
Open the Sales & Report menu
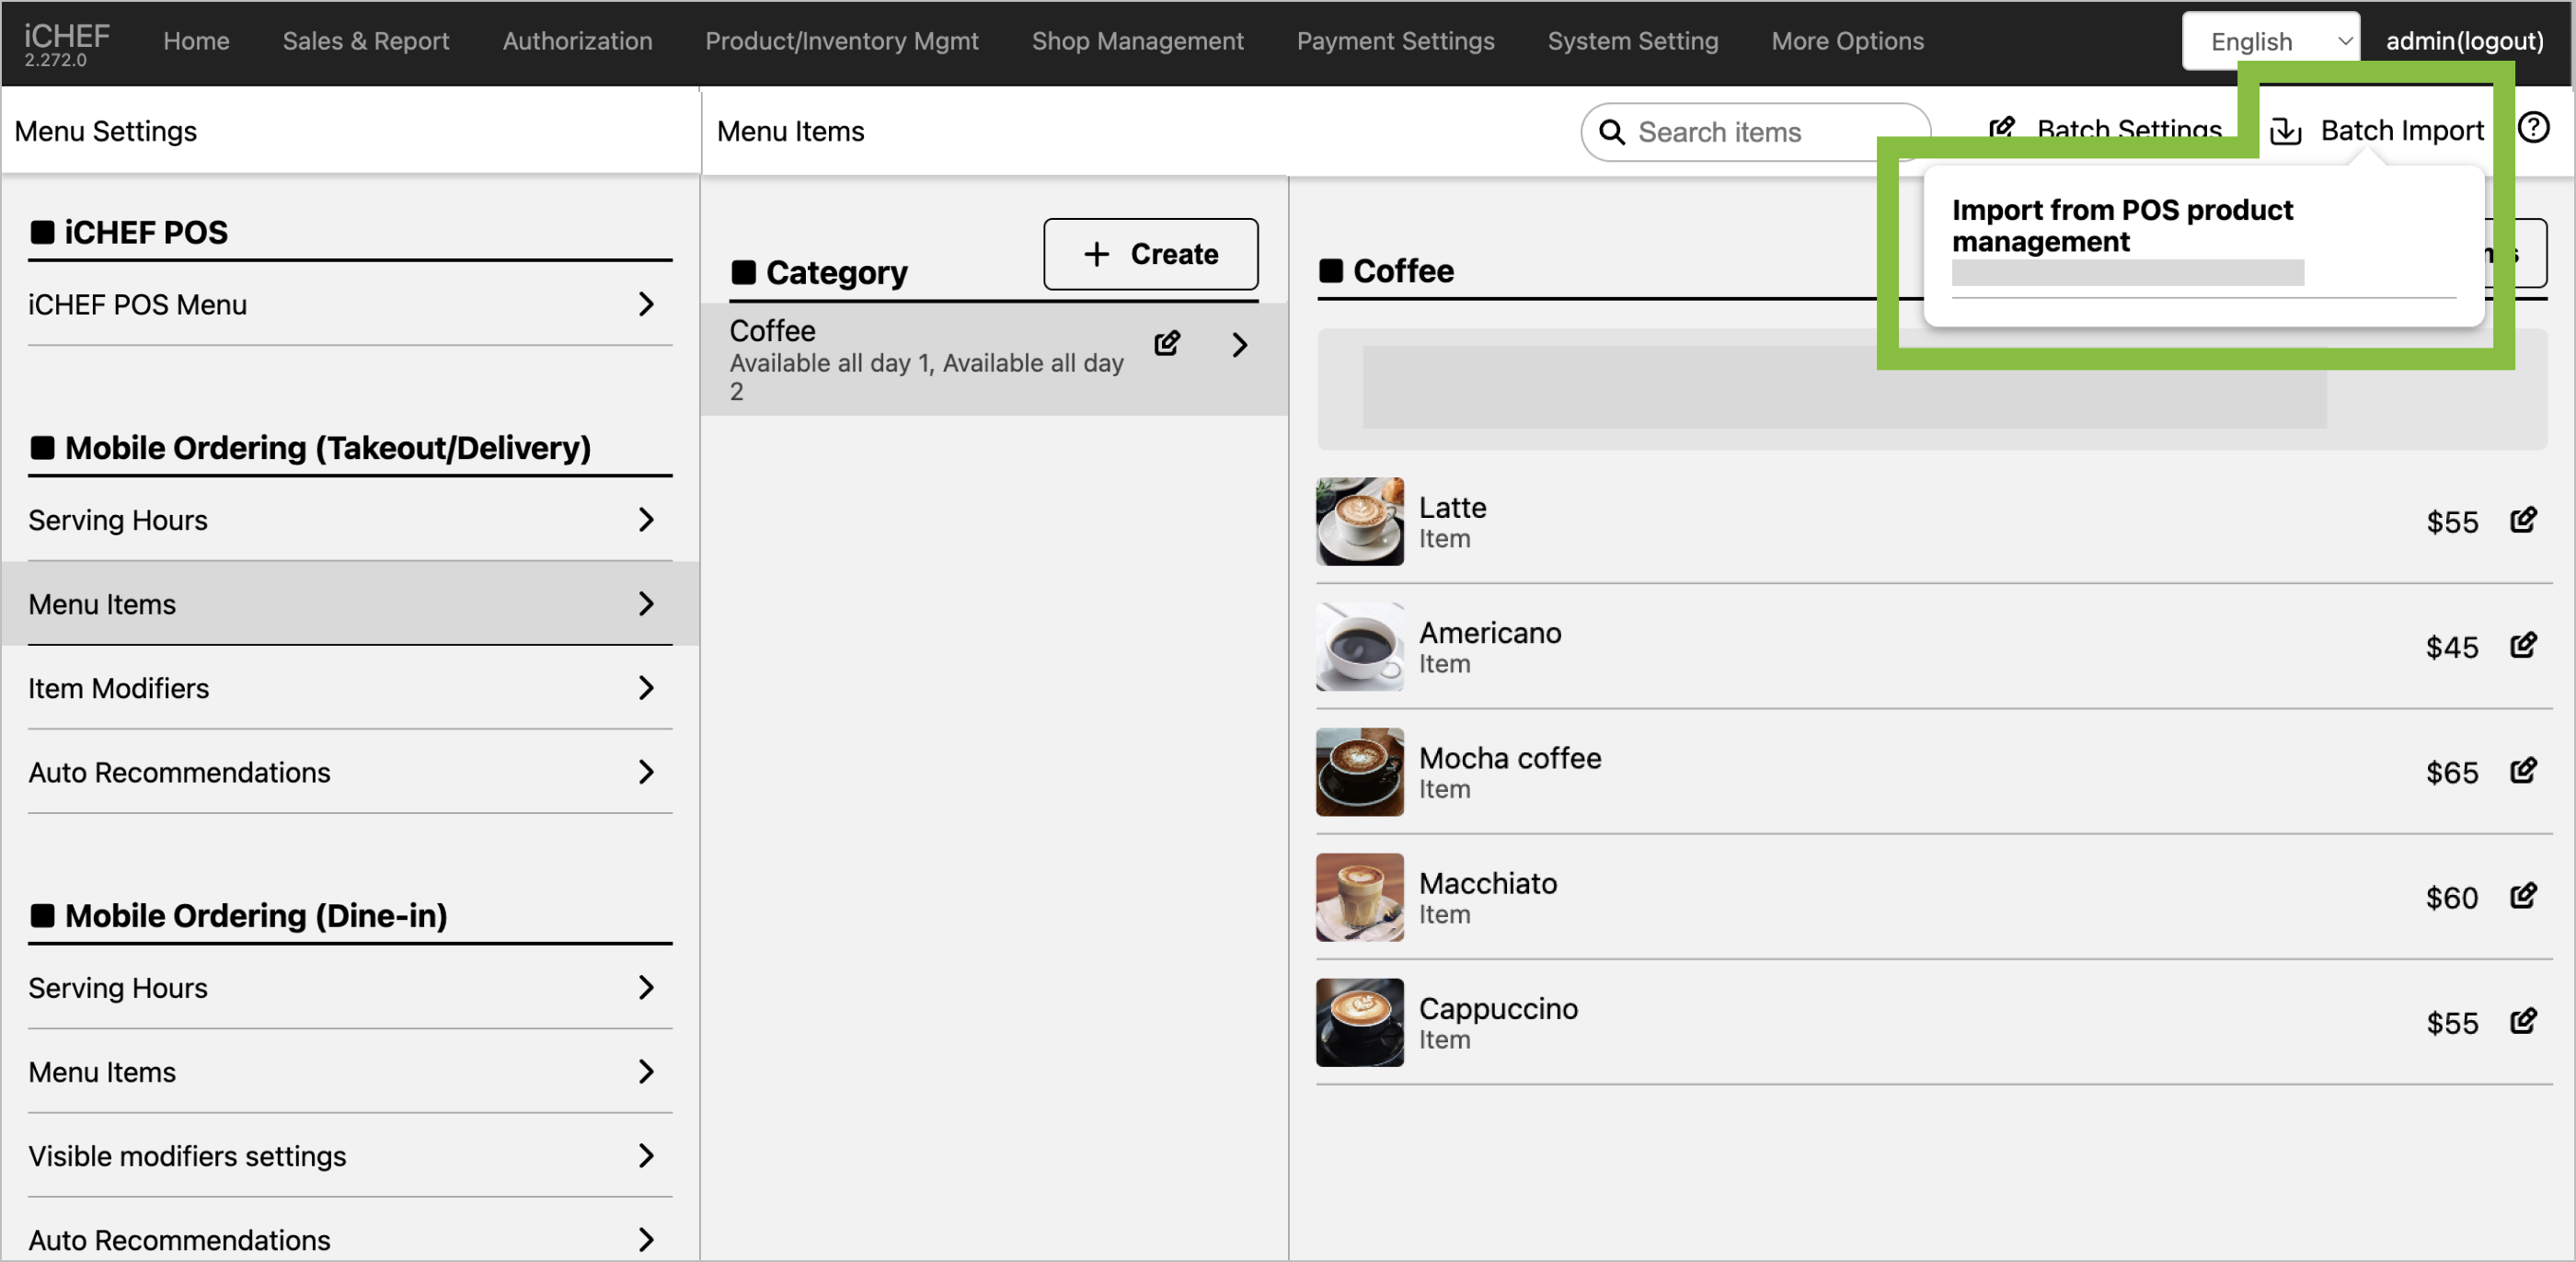point(365,41)
